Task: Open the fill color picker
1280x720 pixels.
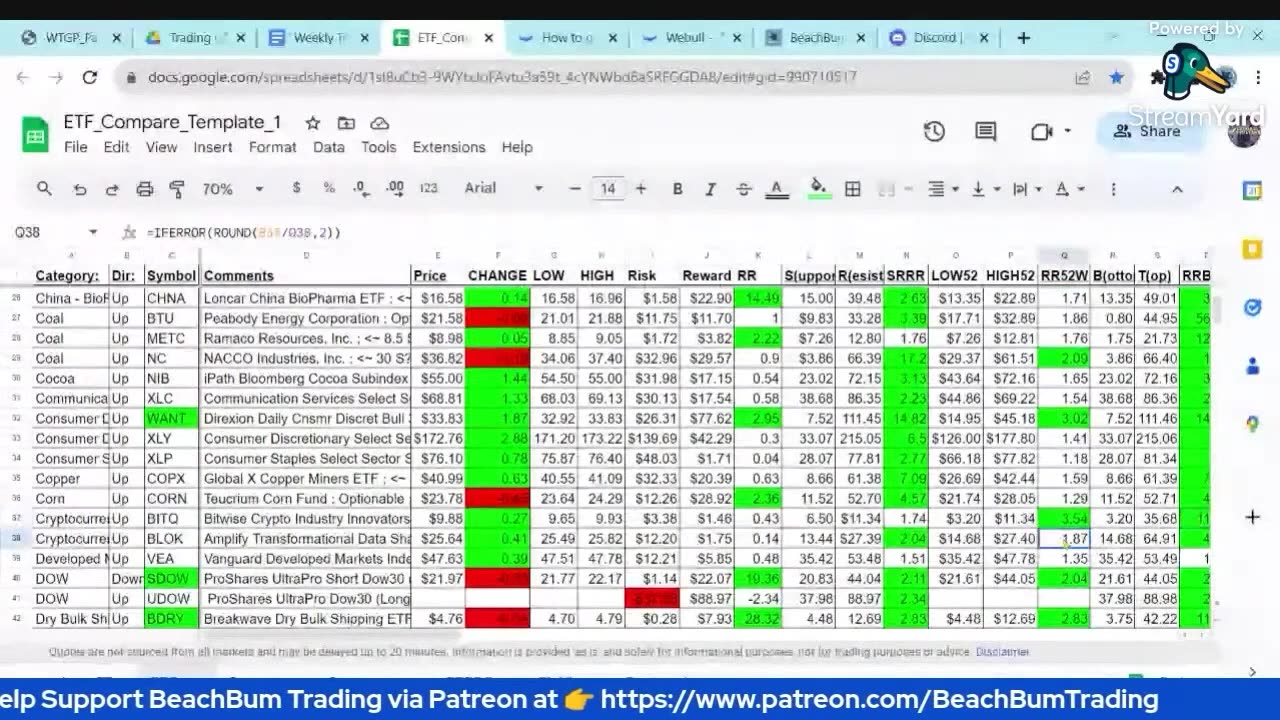Action: 819,188
